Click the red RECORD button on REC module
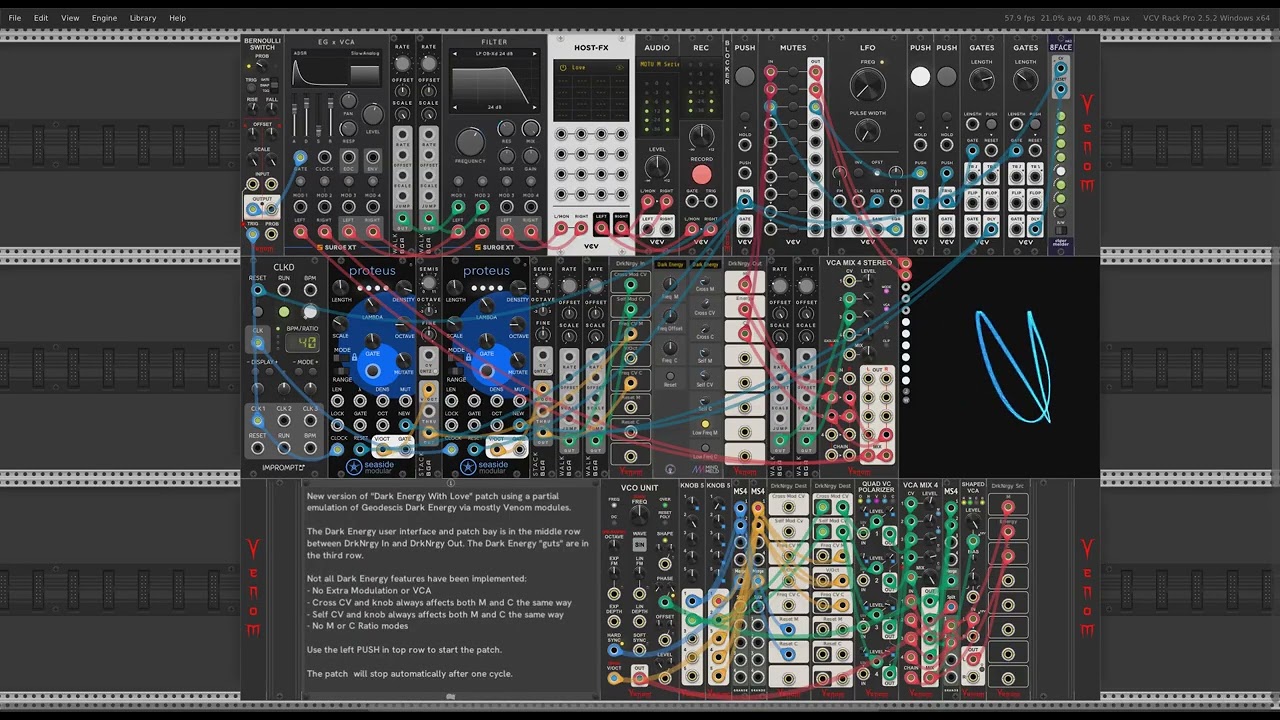Viewport: 1280px width, 720px height. 701,176
